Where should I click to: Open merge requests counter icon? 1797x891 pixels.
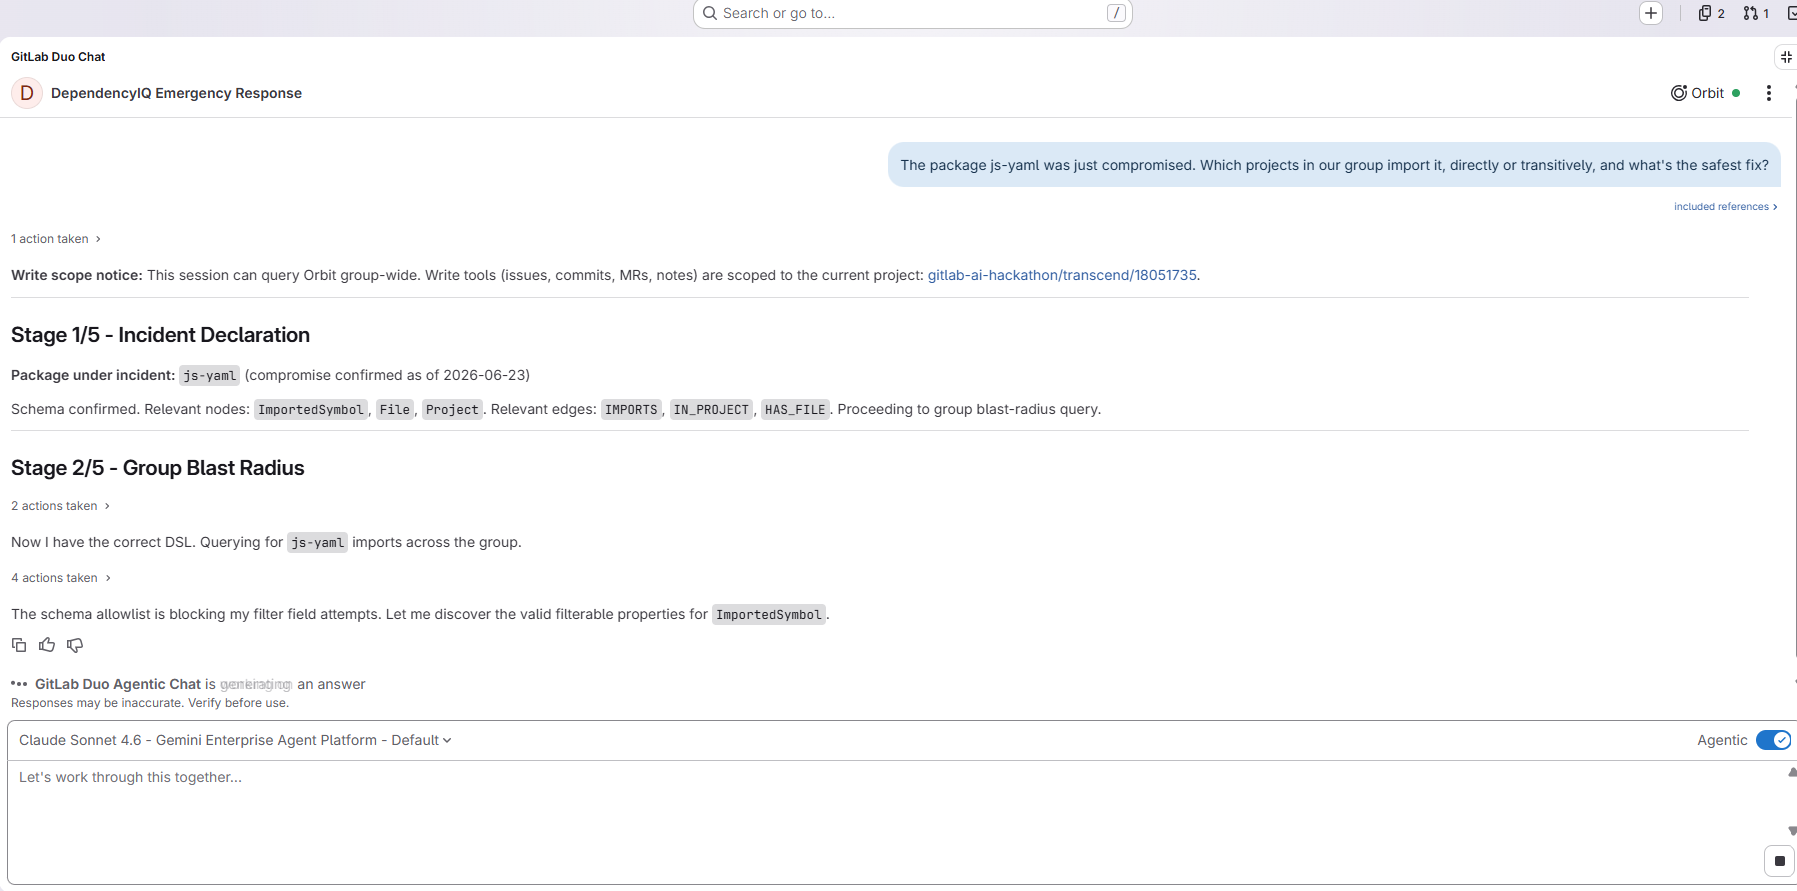(x=1756, y=13)
